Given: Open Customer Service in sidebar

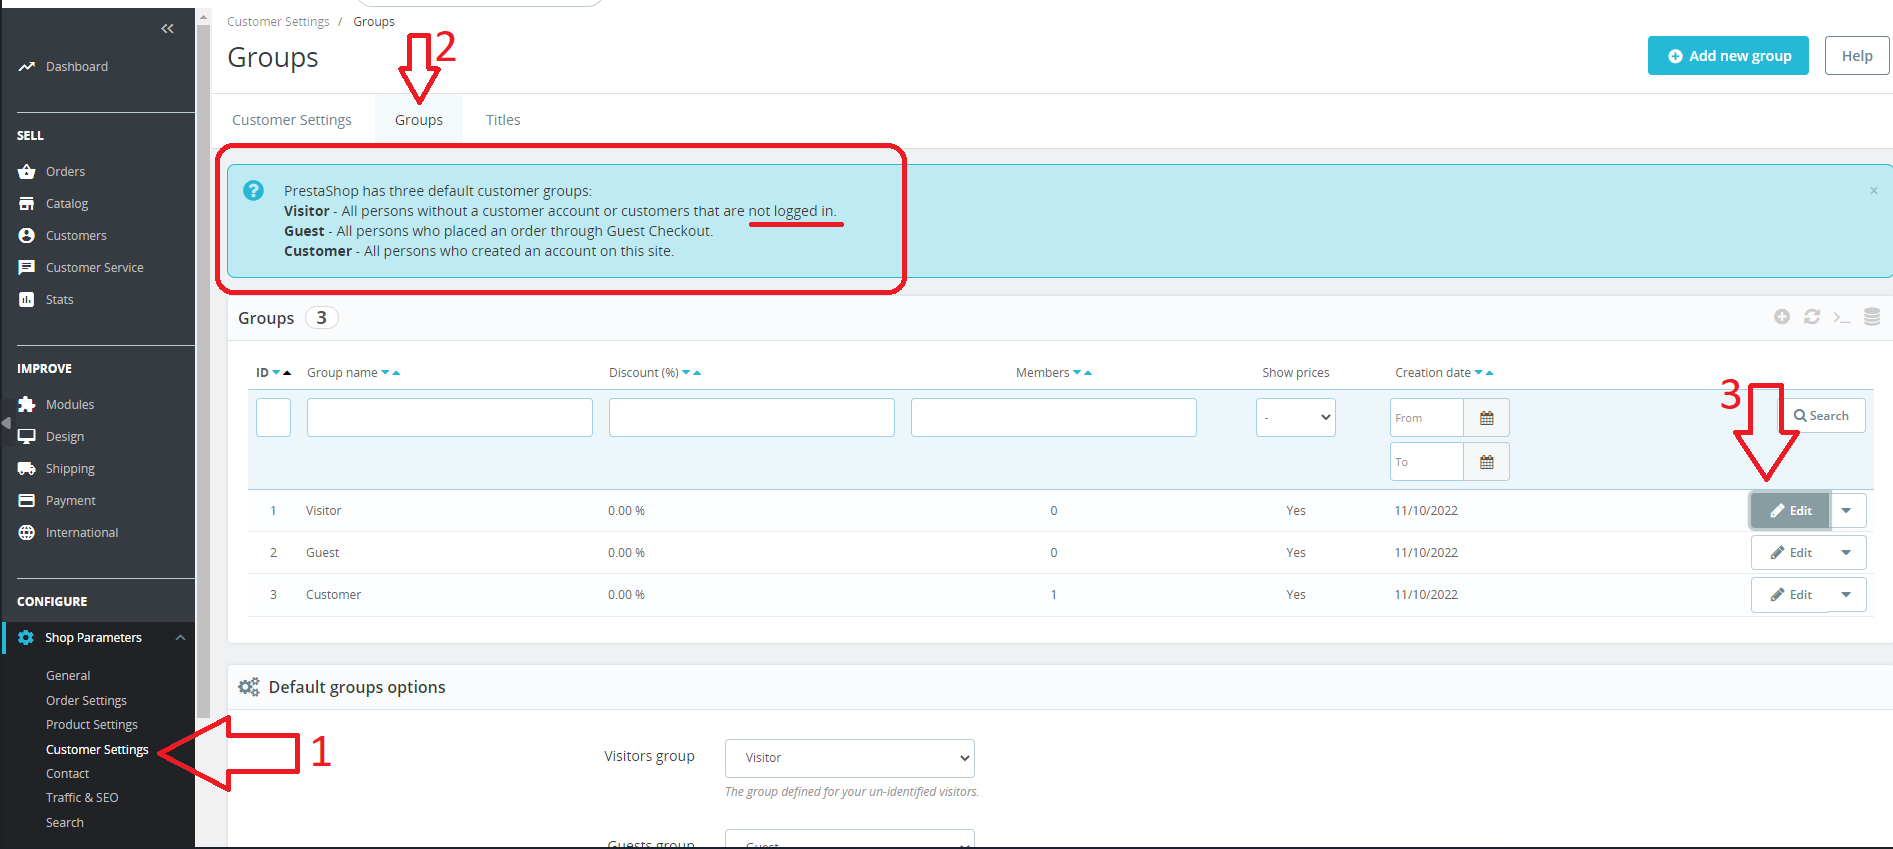Looking at the screenshot, I should click(95, 268).
